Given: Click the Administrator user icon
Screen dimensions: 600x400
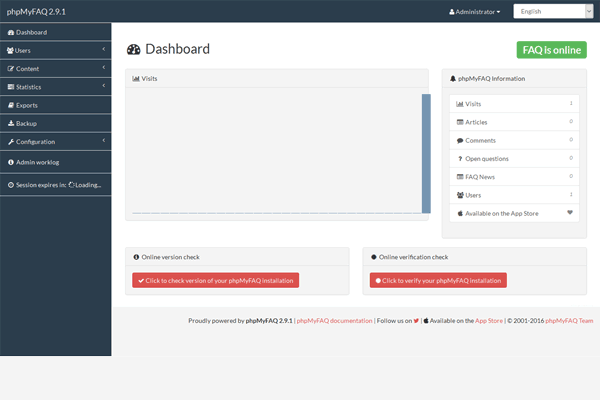Looking at the screenshot, I should [452, 12].
